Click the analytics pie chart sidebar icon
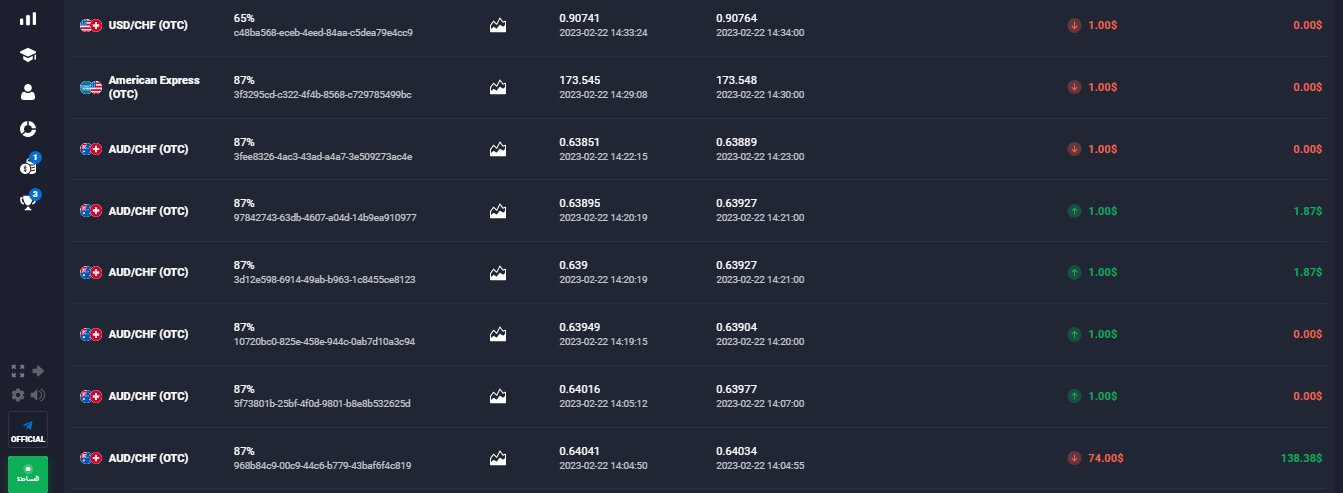Screen dimensions: 1343x493 pos(28,129)
